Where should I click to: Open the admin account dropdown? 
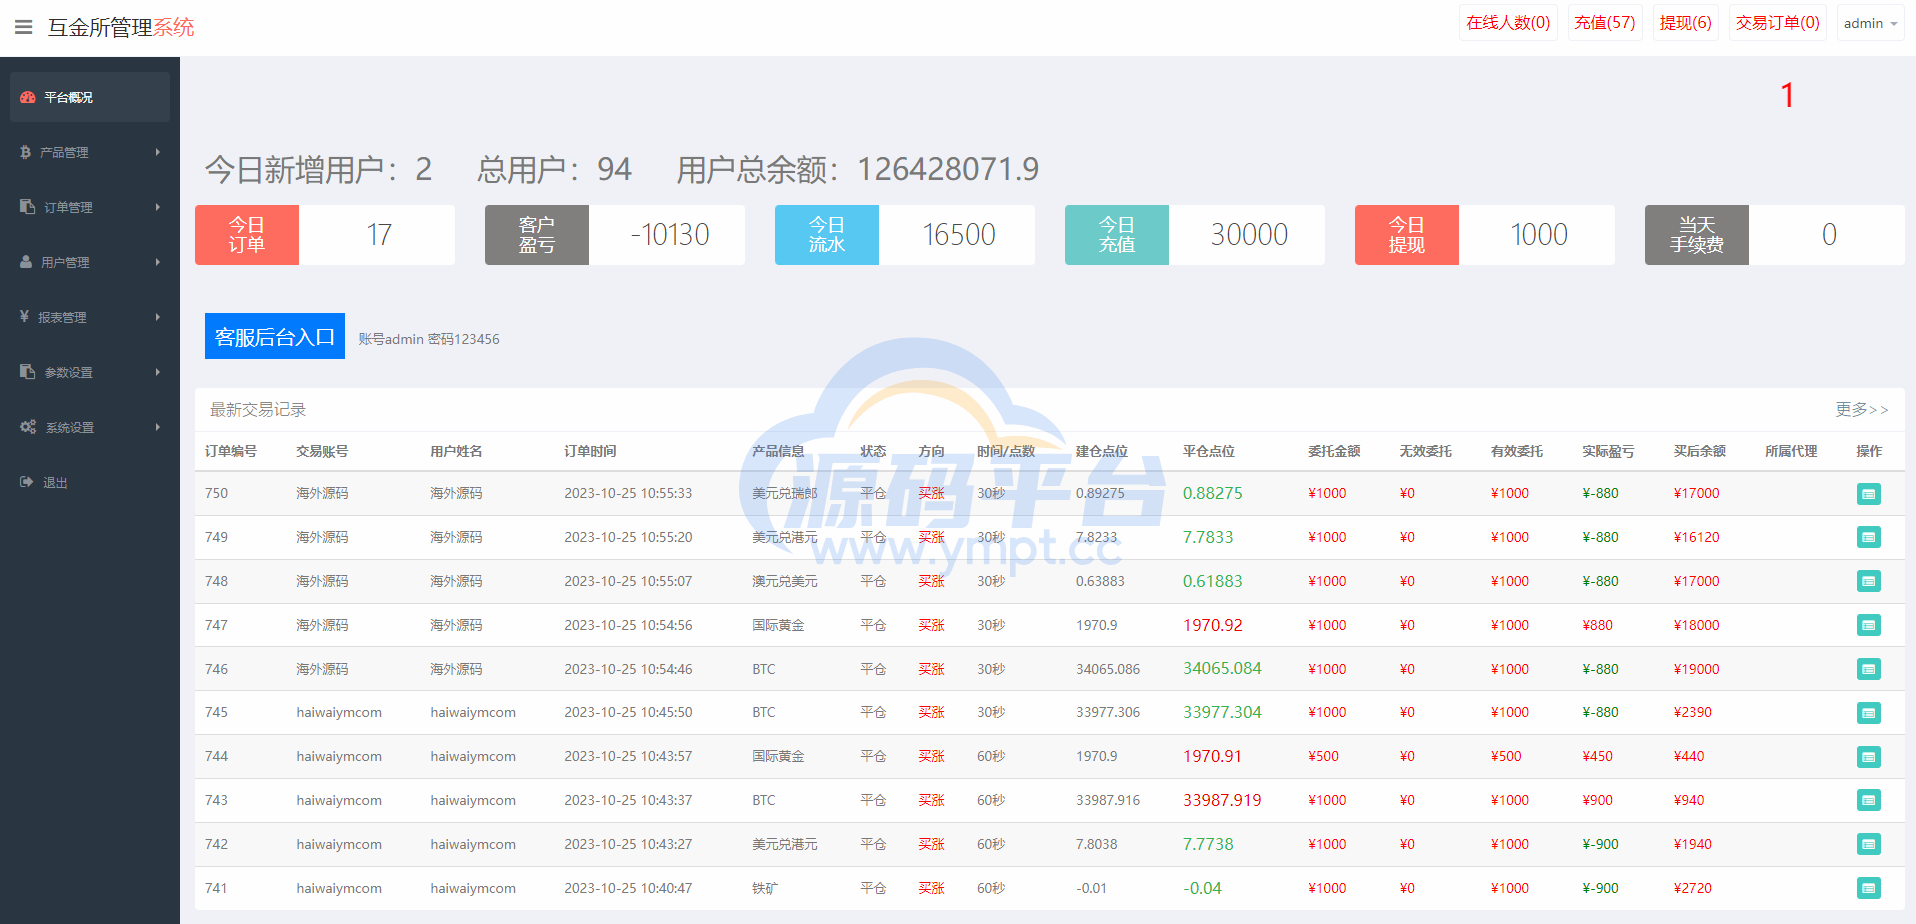click(x=1870, y=23)
